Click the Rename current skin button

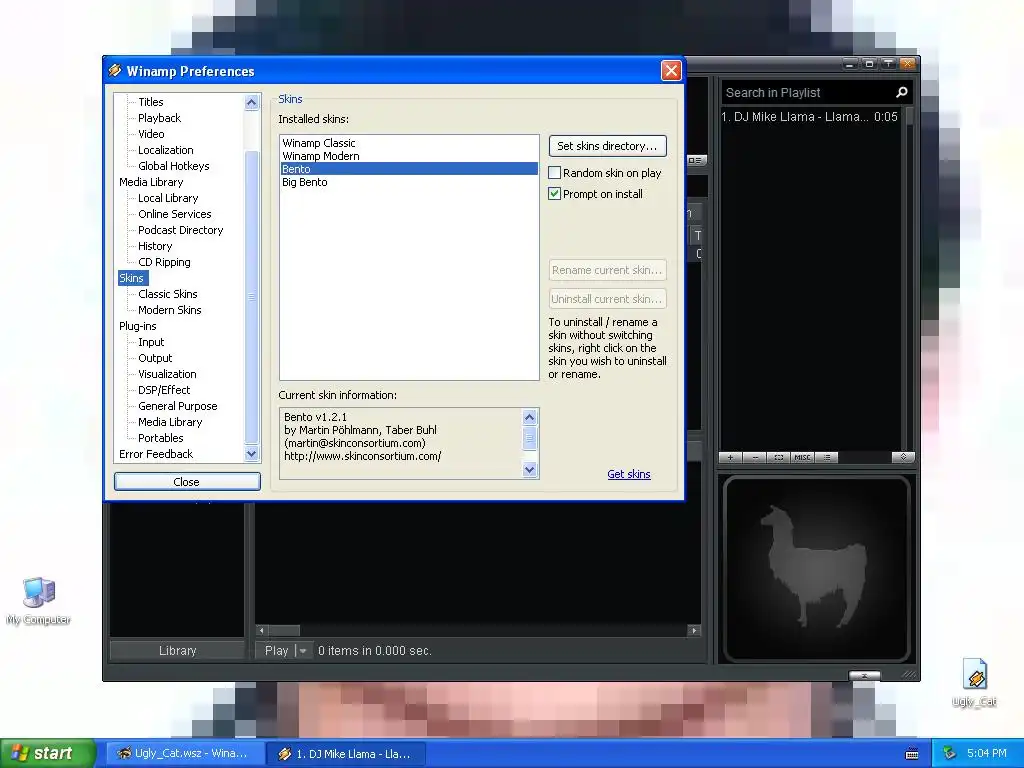pyautogui.click(x=607, y=270)
